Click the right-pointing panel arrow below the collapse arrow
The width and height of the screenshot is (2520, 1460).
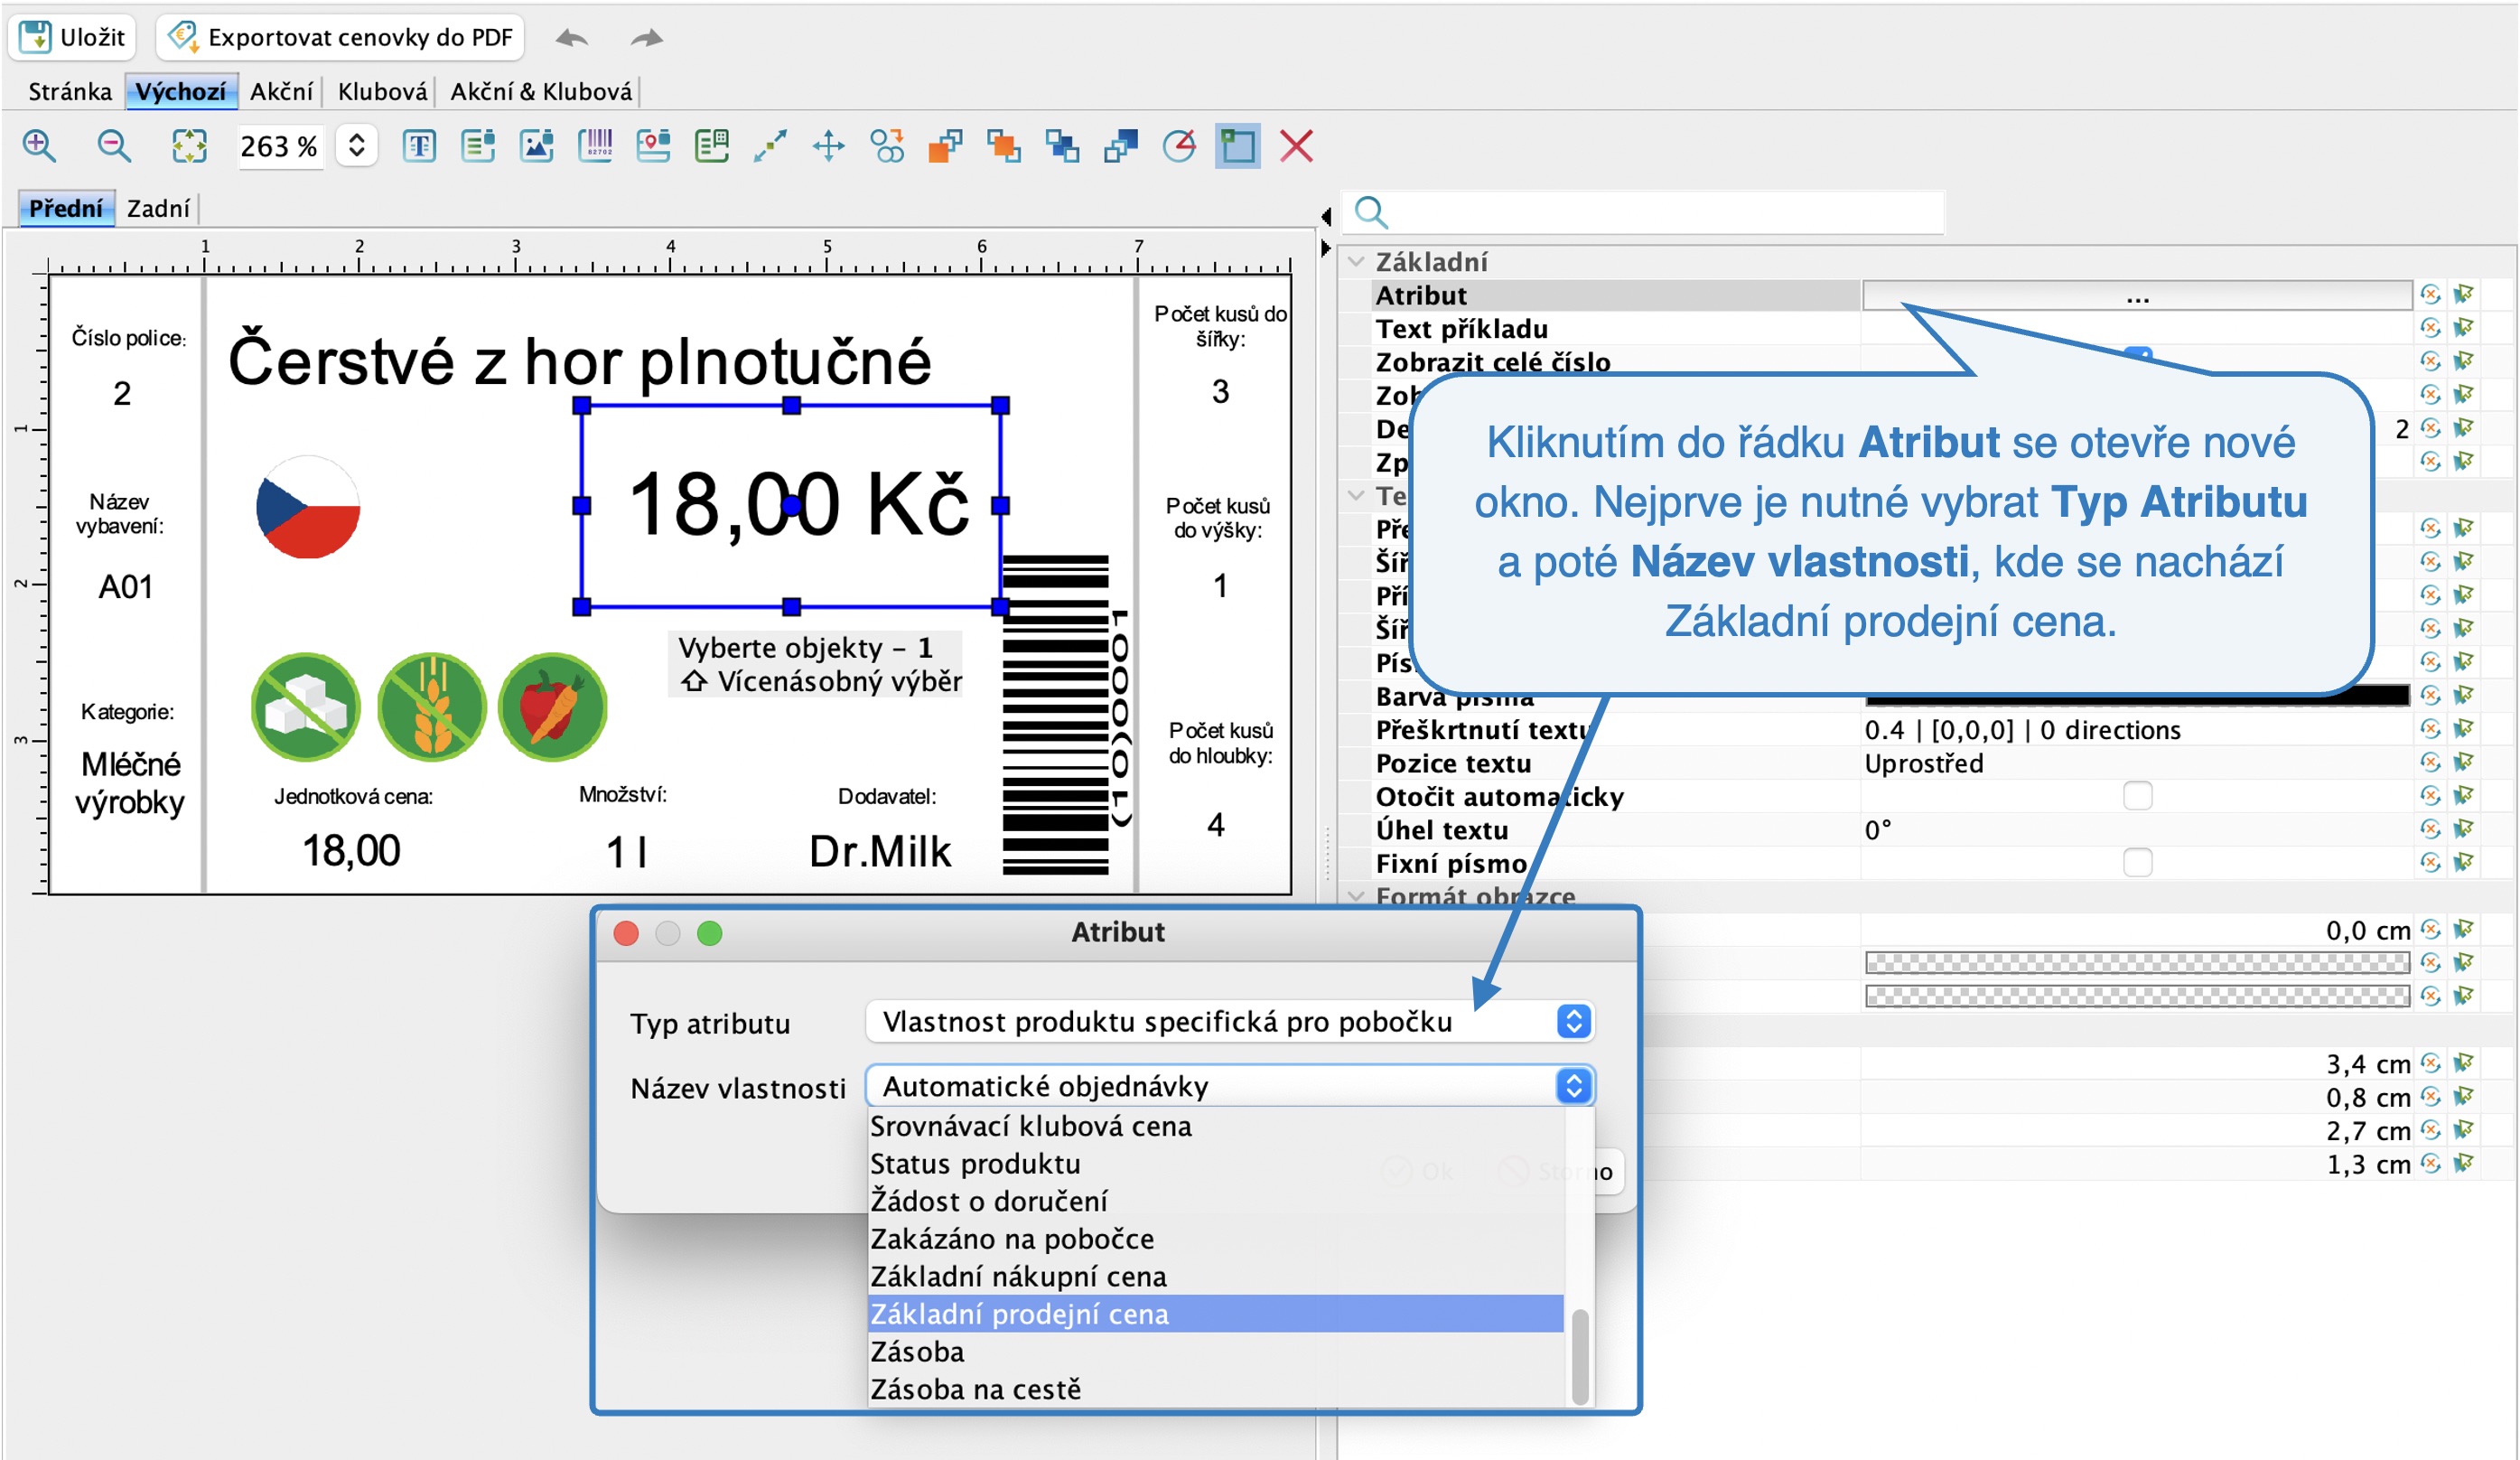[1326, 247]
